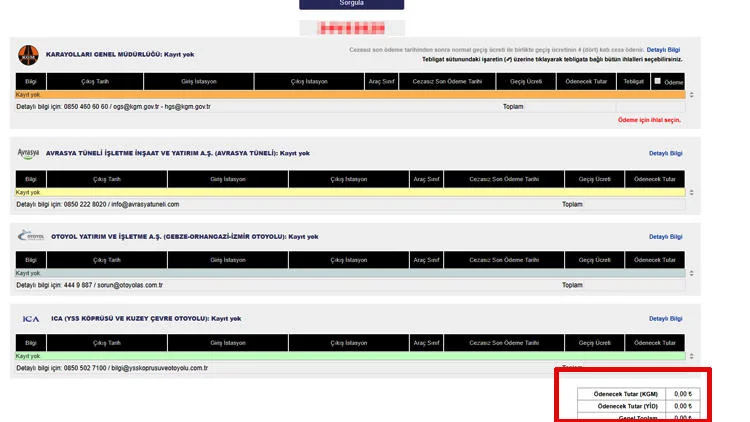
Task: Click the Tebligat column header in KGM table
Action: pyautogui.click(x=633, y=82)
